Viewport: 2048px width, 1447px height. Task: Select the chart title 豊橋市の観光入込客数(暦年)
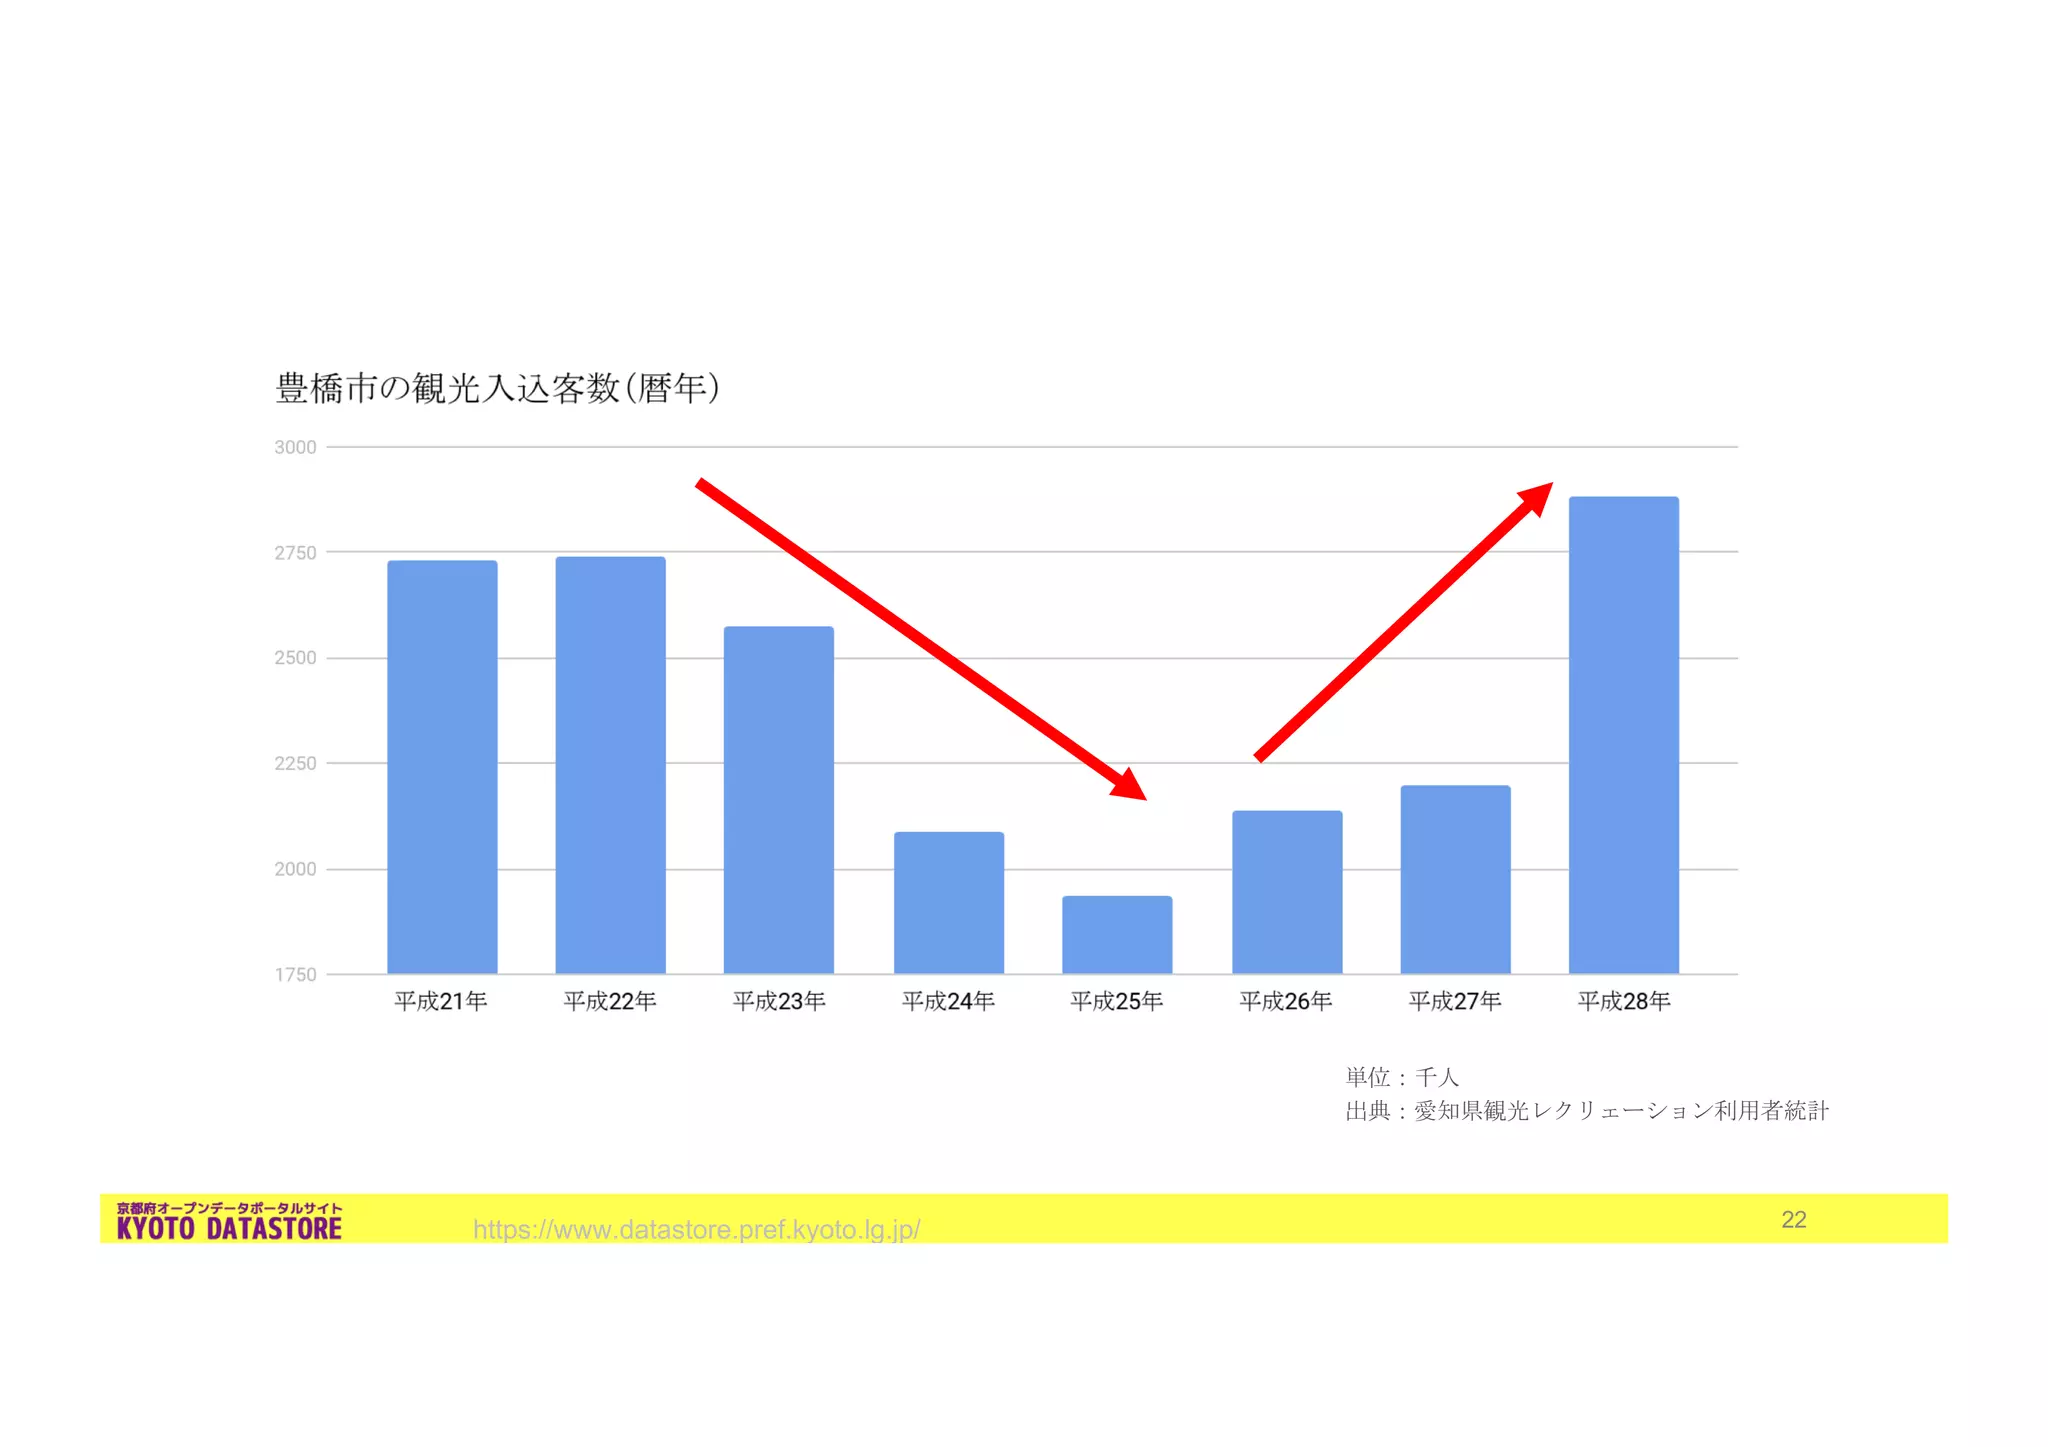[x=497, y=388]
